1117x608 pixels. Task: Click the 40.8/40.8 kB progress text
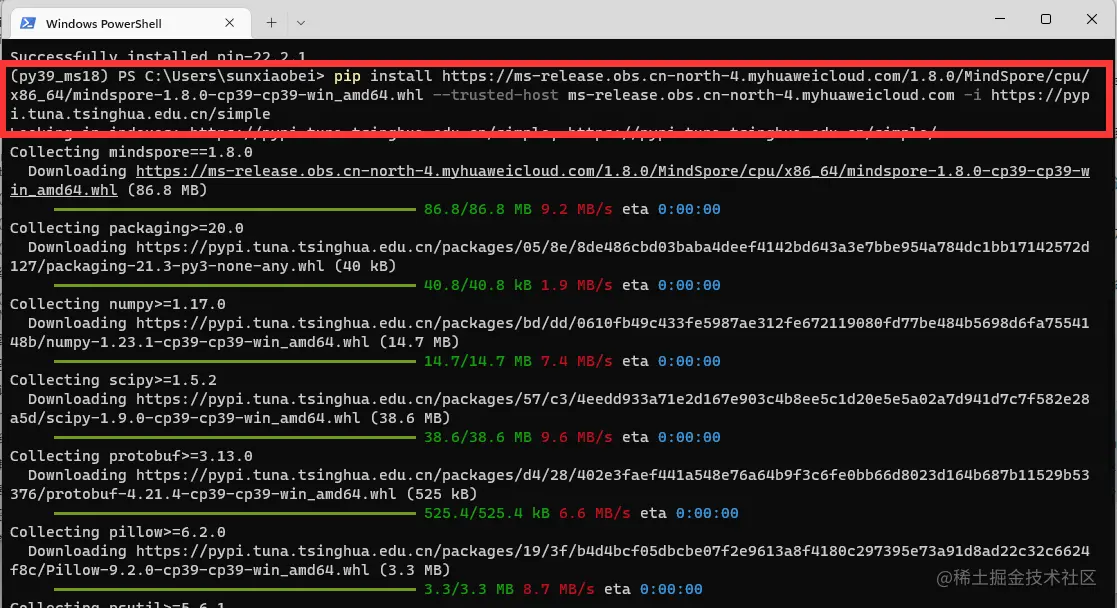(477, 285)
